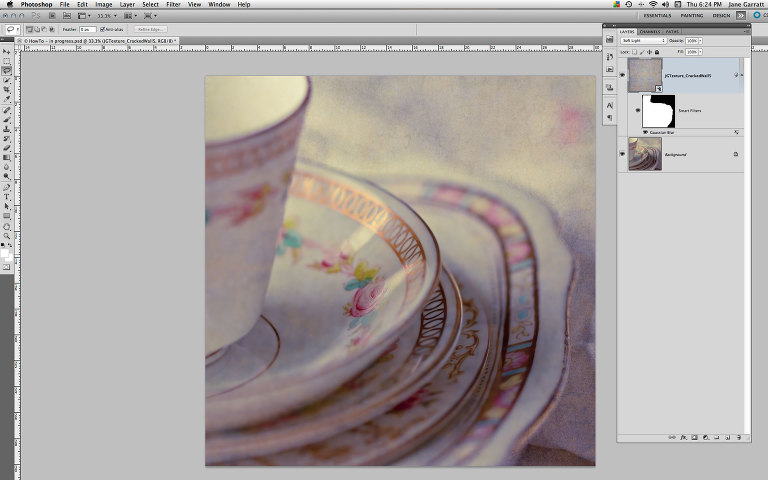Launch Bridge from the application bar
The width and height of the screenshot is (768, 480).
point(52,16)
